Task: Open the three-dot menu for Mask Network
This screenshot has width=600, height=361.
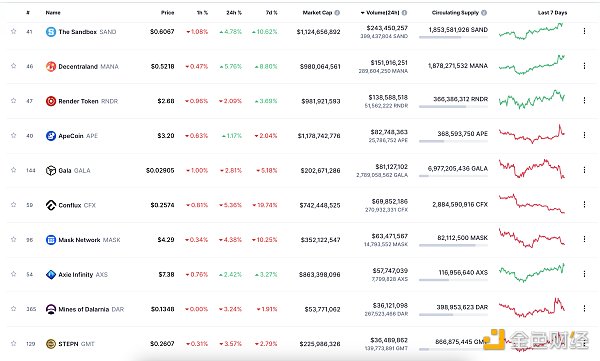Action: pos(584,239)
